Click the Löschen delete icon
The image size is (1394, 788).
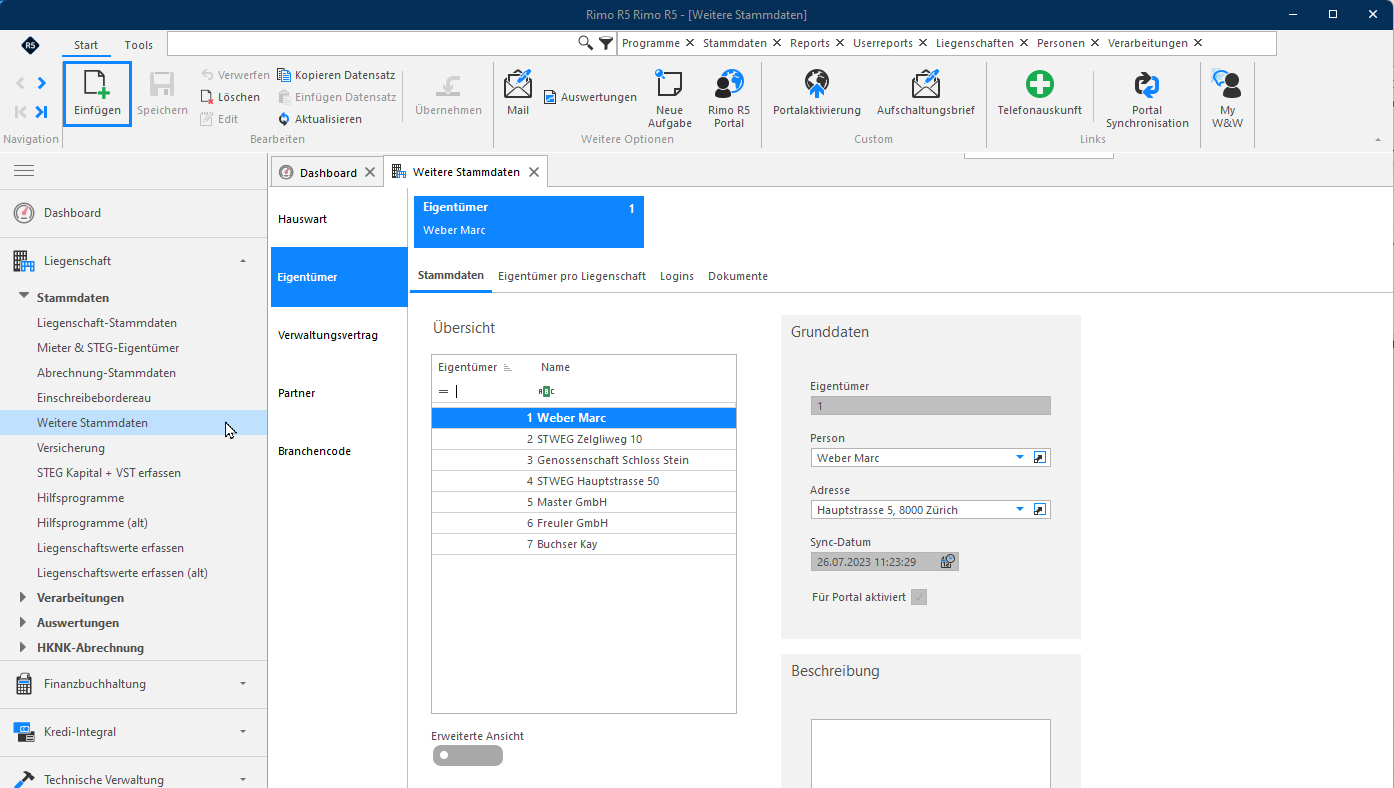(207, 97)
